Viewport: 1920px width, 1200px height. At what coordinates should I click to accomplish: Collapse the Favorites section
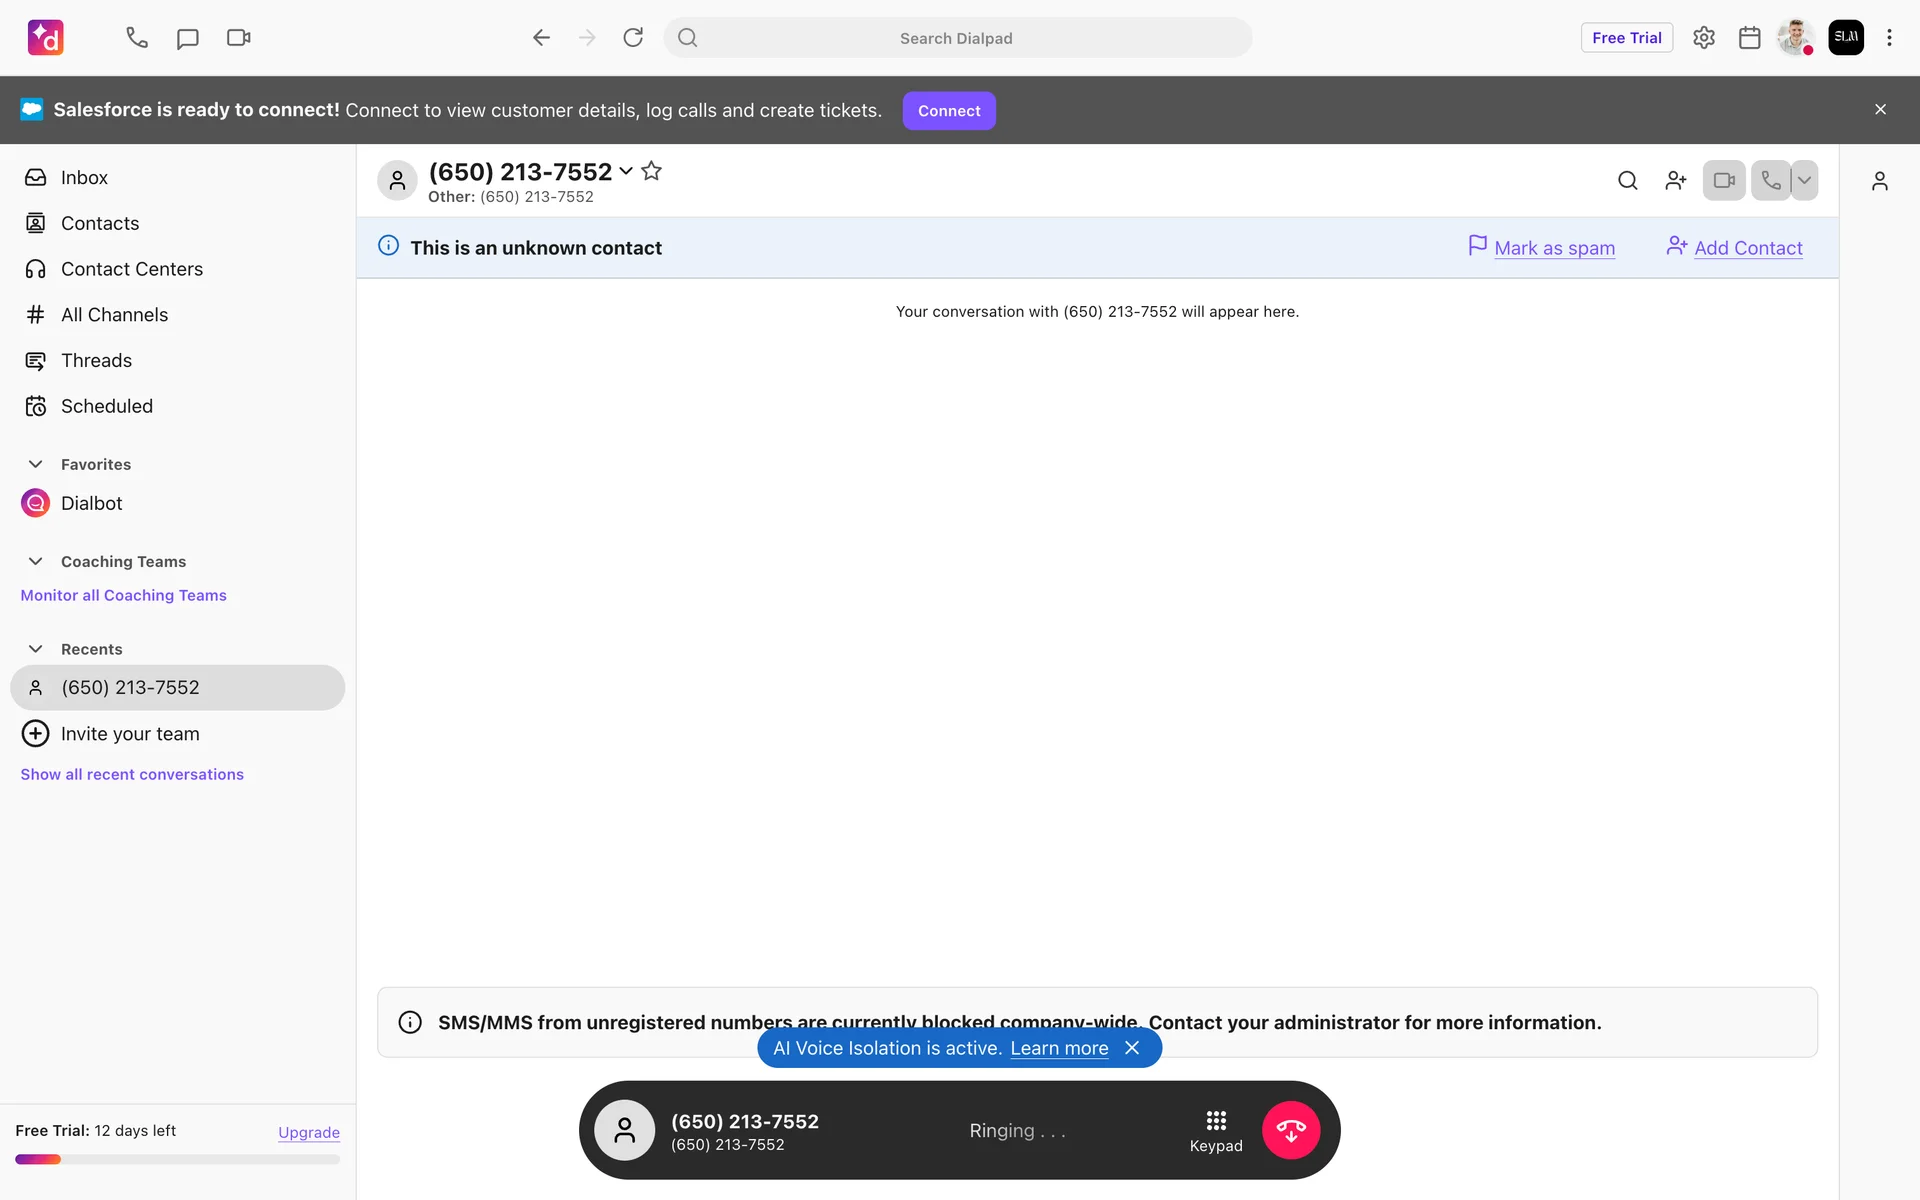[x=36, y=464]
